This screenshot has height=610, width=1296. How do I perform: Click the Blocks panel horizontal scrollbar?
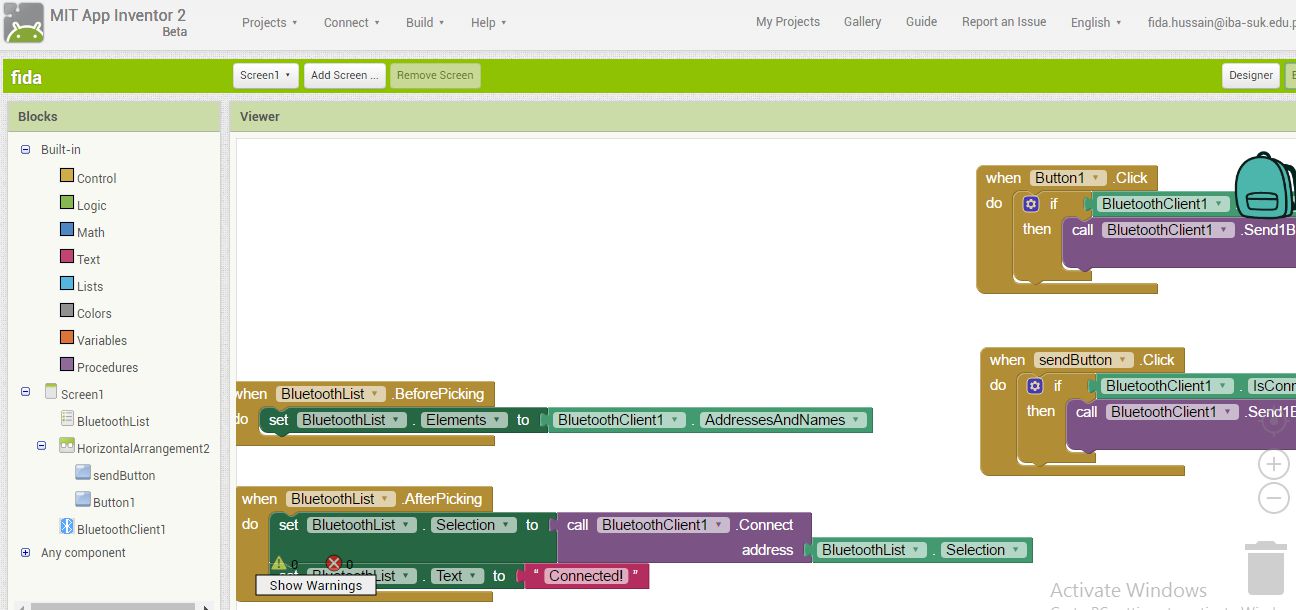point(112,605)
